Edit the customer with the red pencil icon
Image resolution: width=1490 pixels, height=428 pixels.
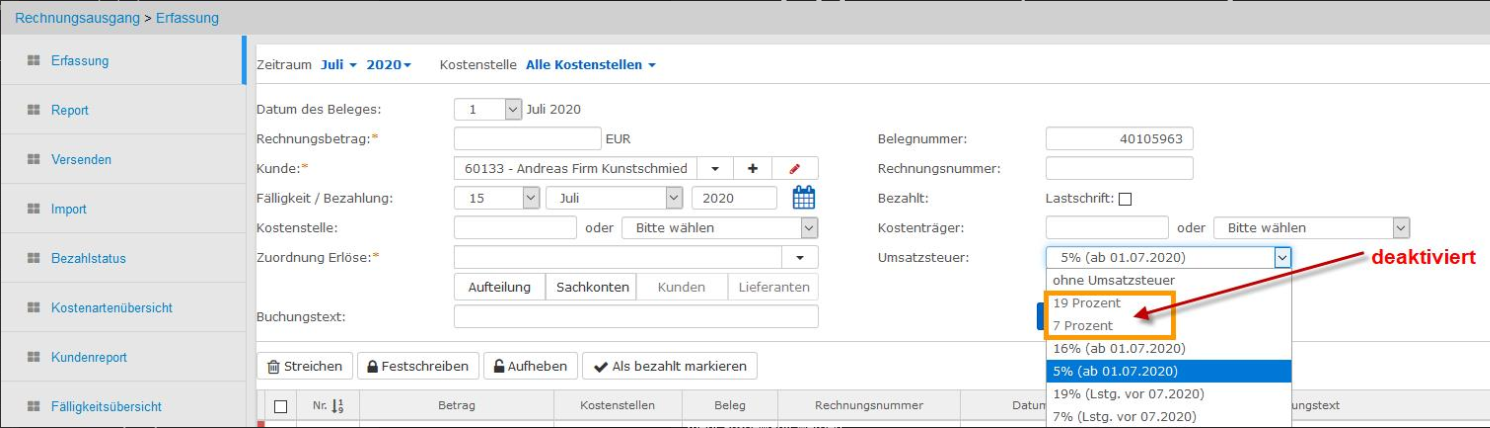tap(795, 168)
